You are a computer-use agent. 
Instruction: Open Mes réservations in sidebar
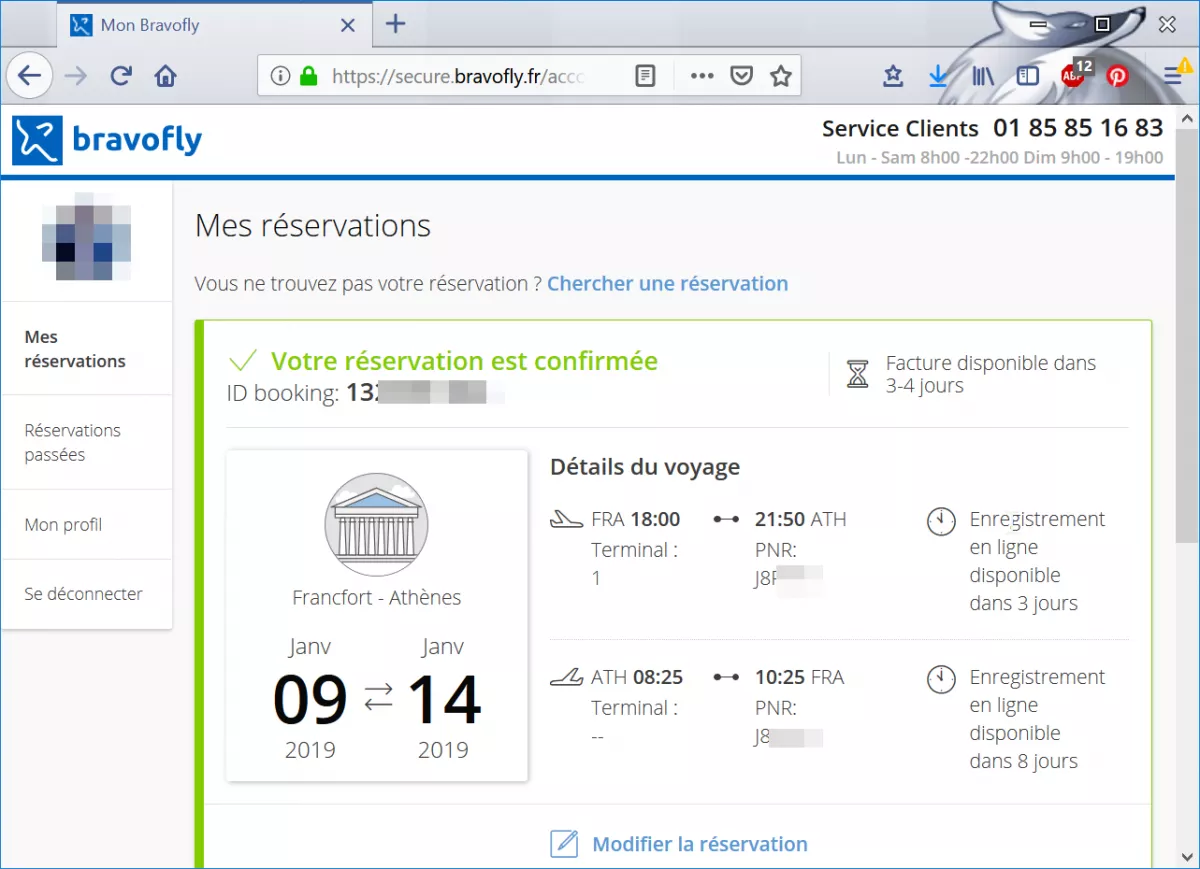[x=75, y=349]
